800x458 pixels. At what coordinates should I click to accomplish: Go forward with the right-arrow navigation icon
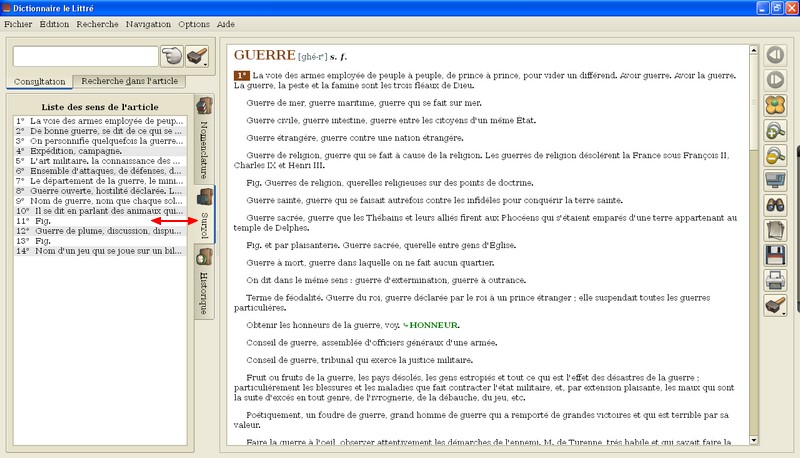click(775, 80)
